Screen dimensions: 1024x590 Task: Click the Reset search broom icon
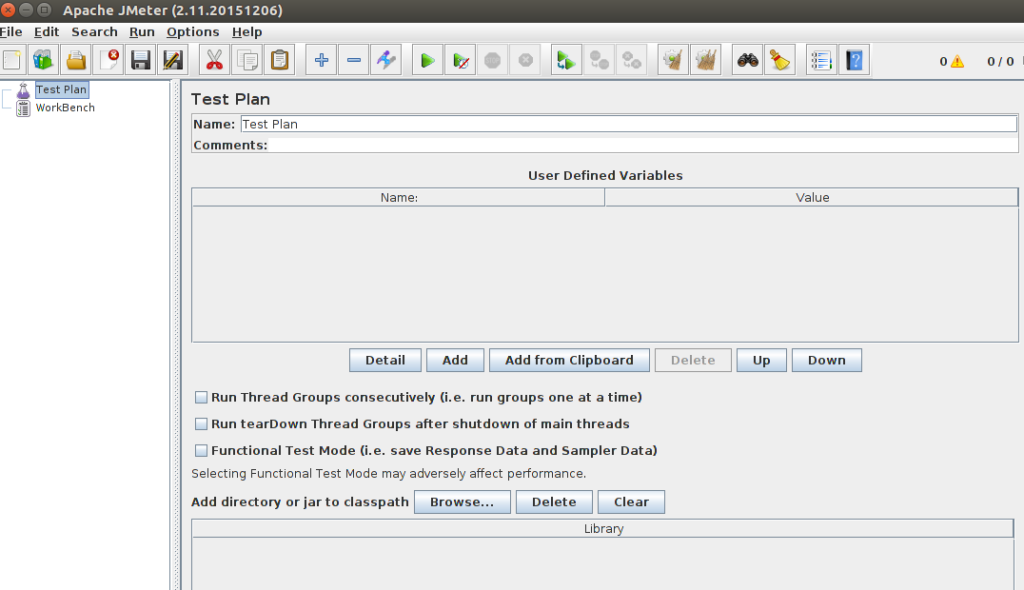pyautogui.click(x=780, y=60)
